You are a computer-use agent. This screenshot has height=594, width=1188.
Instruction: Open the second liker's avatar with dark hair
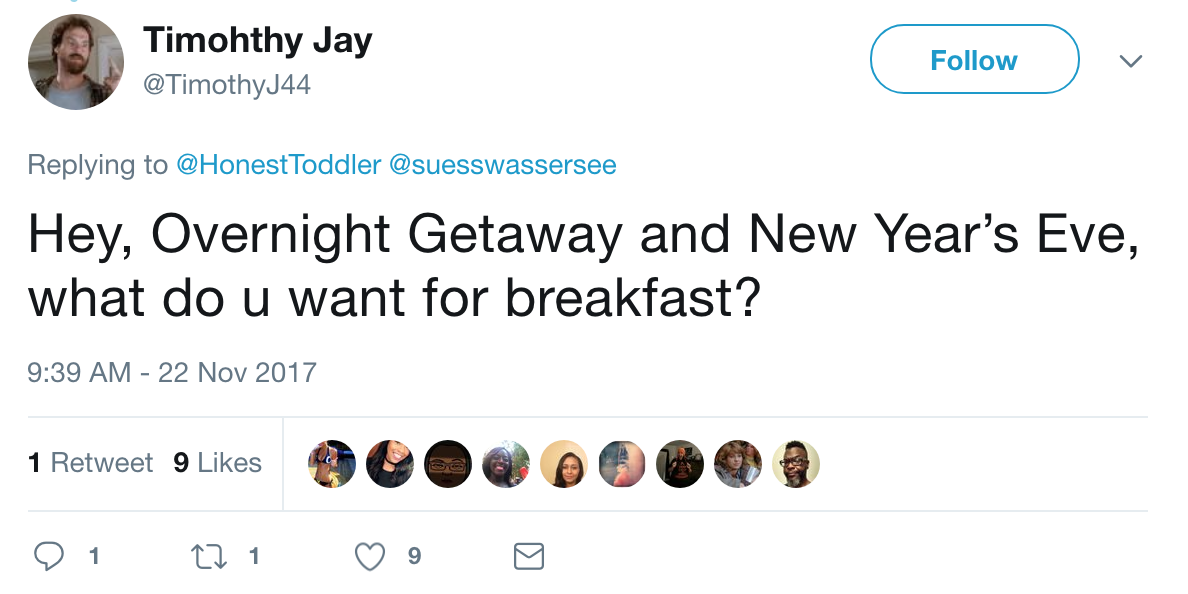tap(389, 464)
